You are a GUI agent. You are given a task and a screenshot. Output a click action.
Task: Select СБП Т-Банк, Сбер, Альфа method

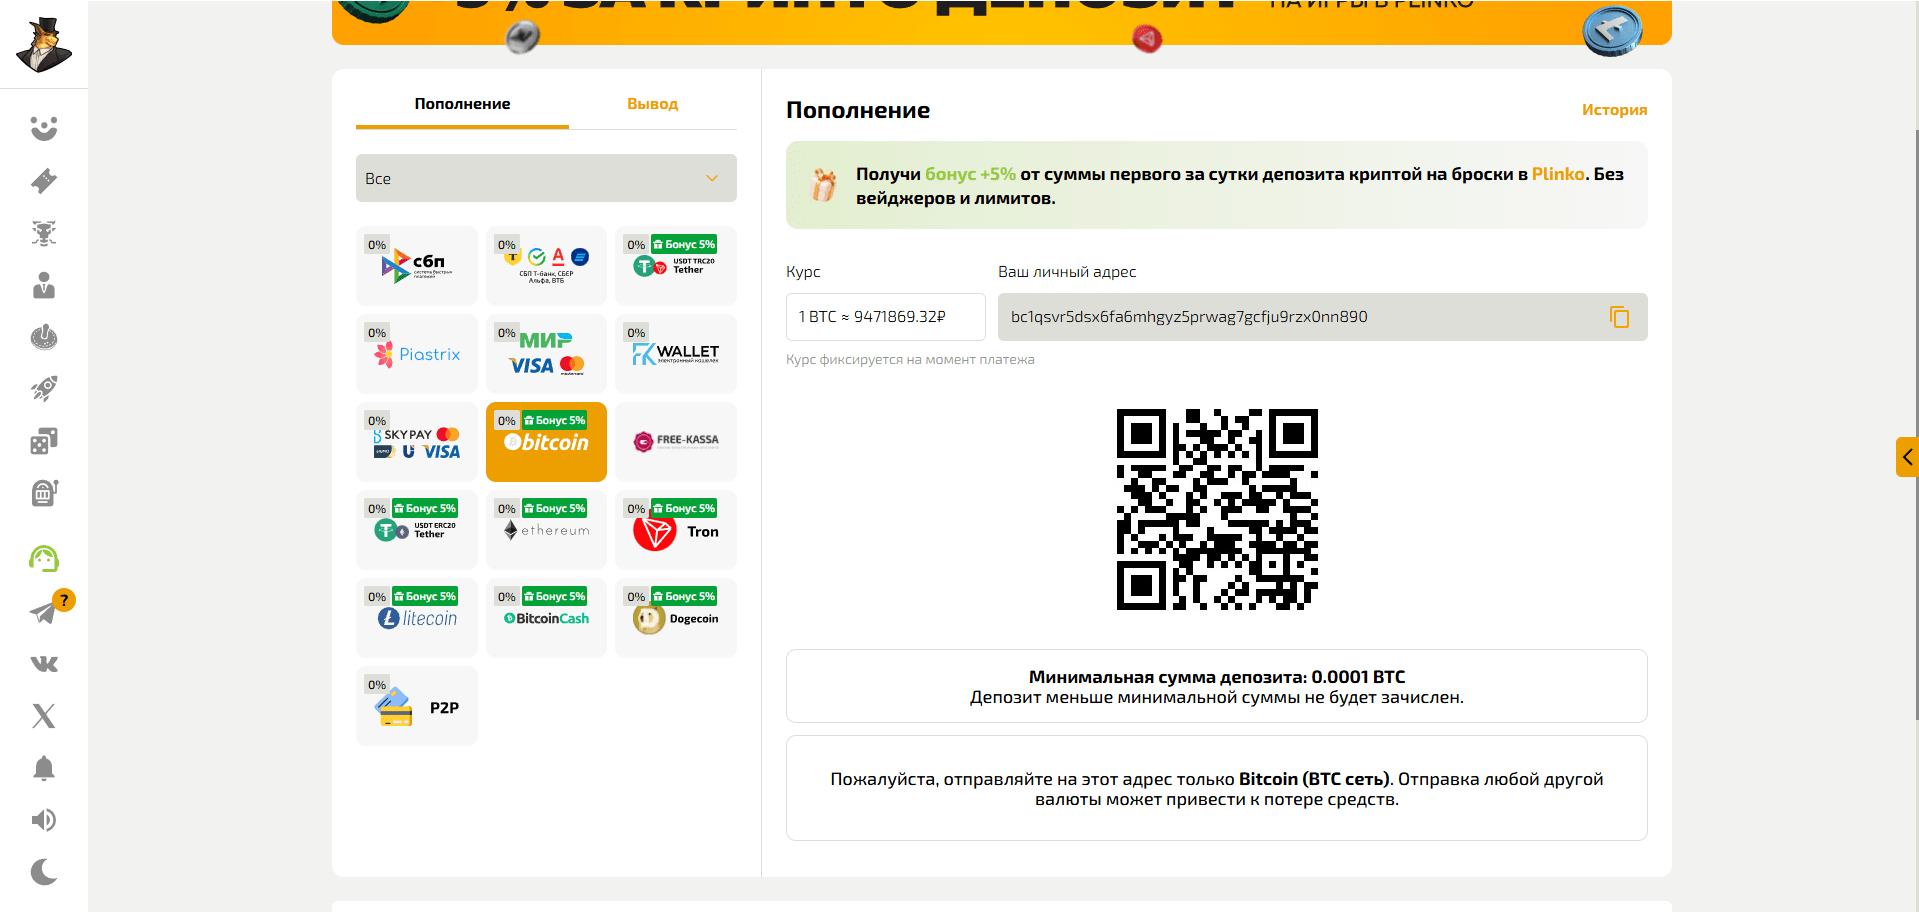[546, 266]
